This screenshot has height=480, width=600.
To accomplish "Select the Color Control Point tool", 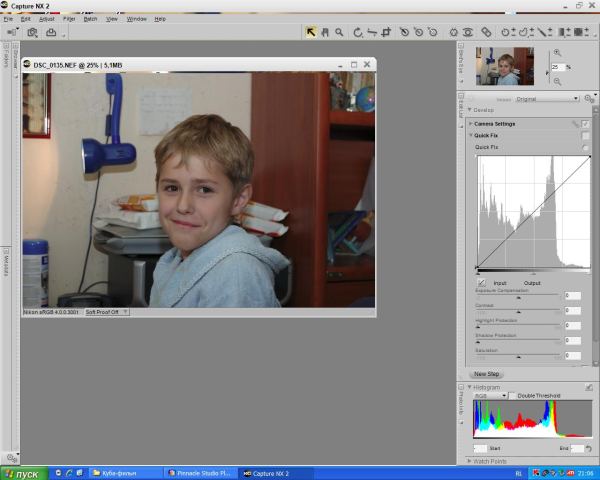I will [x=453, y=33].
